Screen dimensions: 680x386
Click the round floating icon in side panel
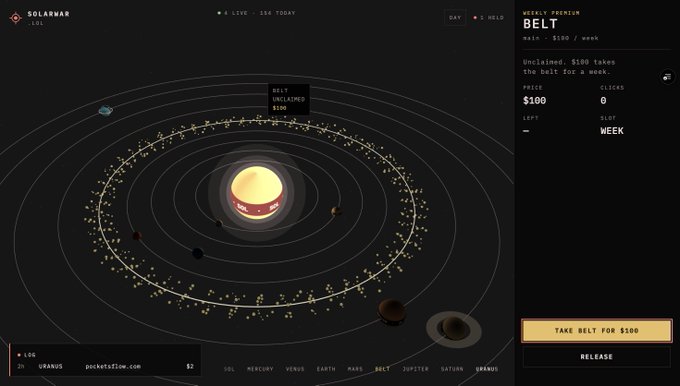click(667, 77)
